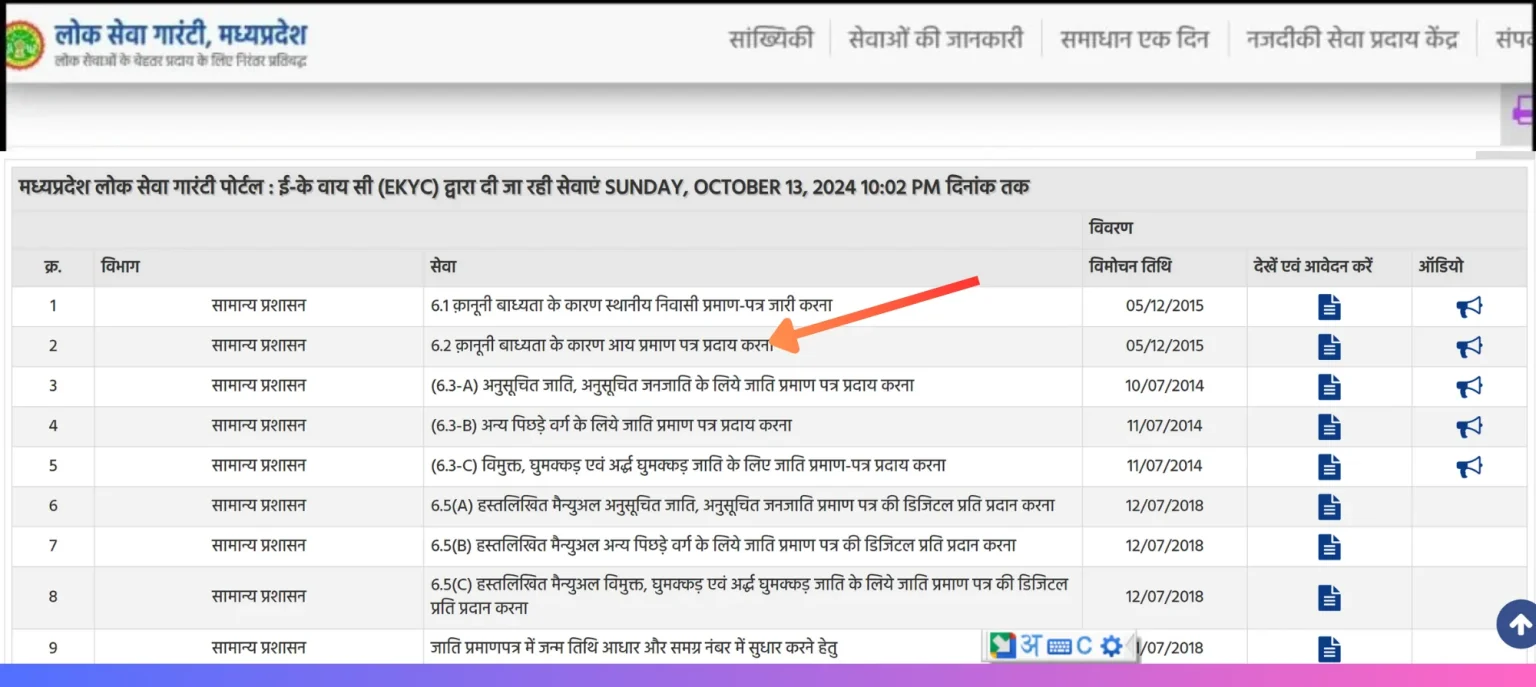Open नजदीकी सेवा प्रदाय केंद्र menu
The image size is (1536, 687).
click(1351, 39)
